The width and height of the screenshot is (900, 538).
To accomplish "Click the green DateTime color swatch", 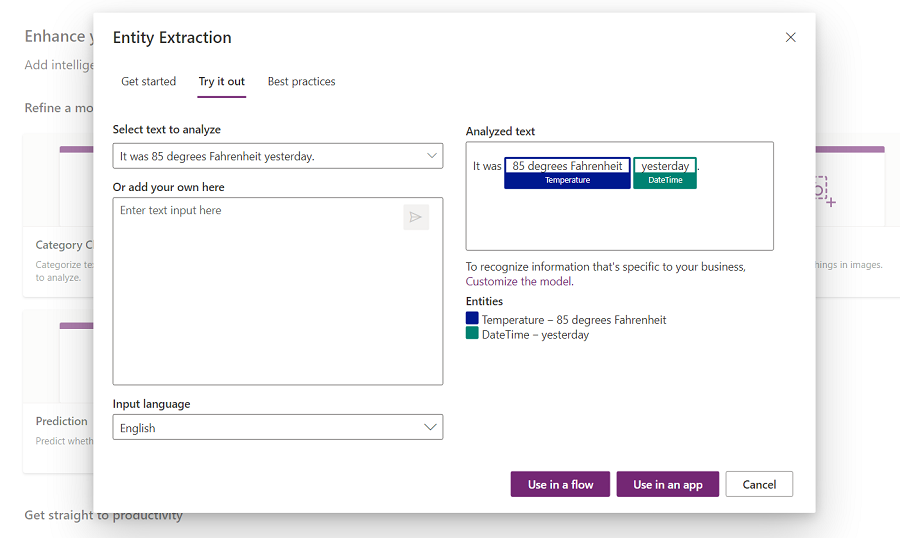I will click(x=472, y=333).
